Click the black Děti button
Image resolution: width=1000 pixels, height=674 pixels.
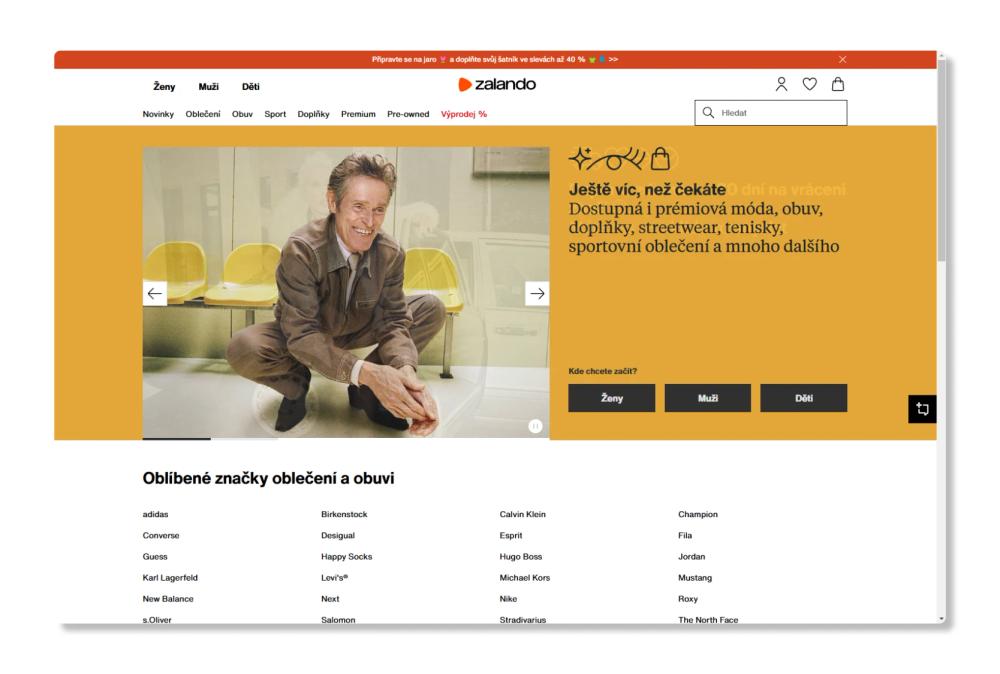pyautogui.click(x=804, y=398)
